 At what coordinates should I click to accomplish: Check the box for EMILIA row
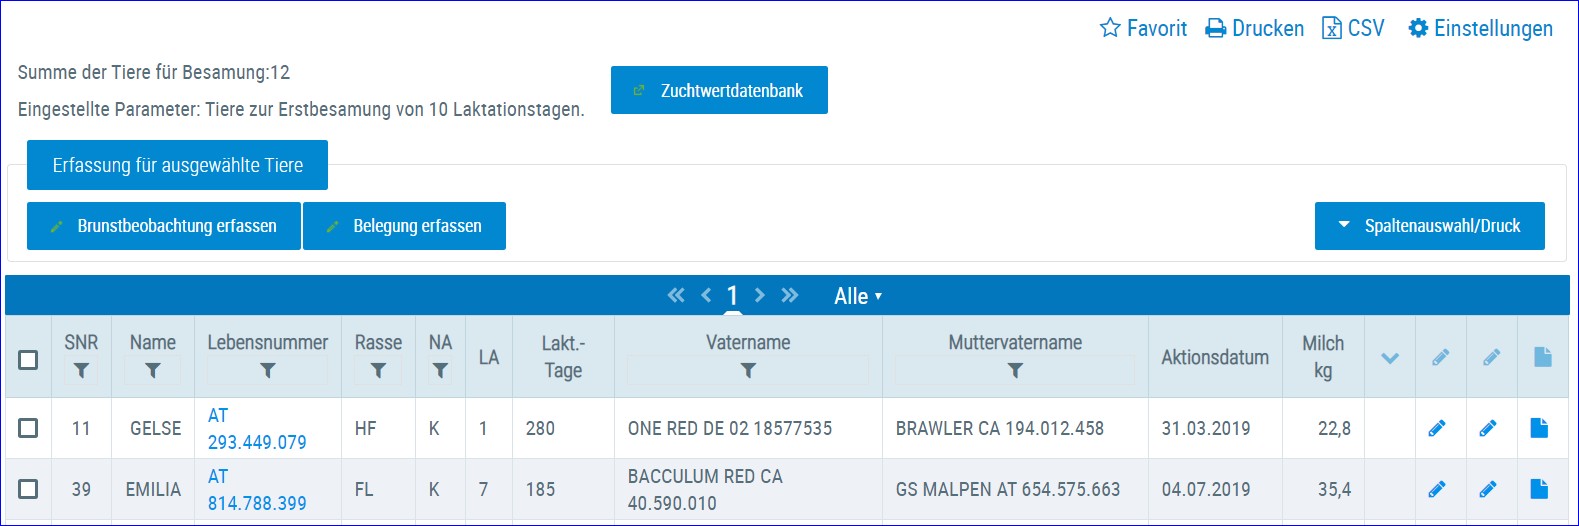[x=28, y=489]
